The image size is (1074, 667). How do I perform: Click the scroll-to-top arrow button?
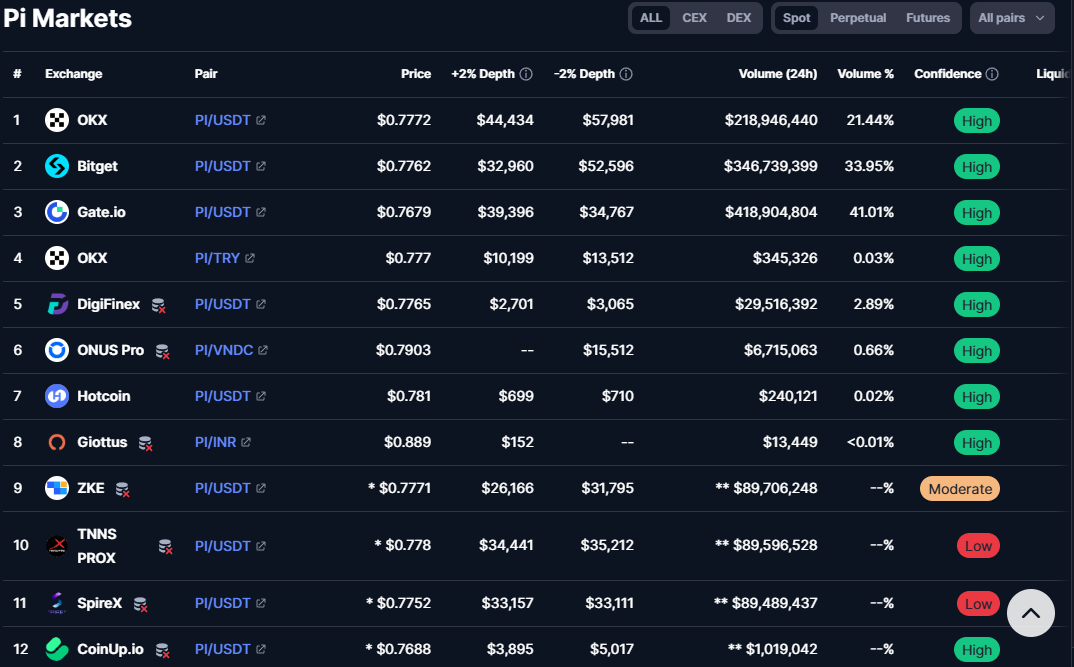(x=1030, y=613)
